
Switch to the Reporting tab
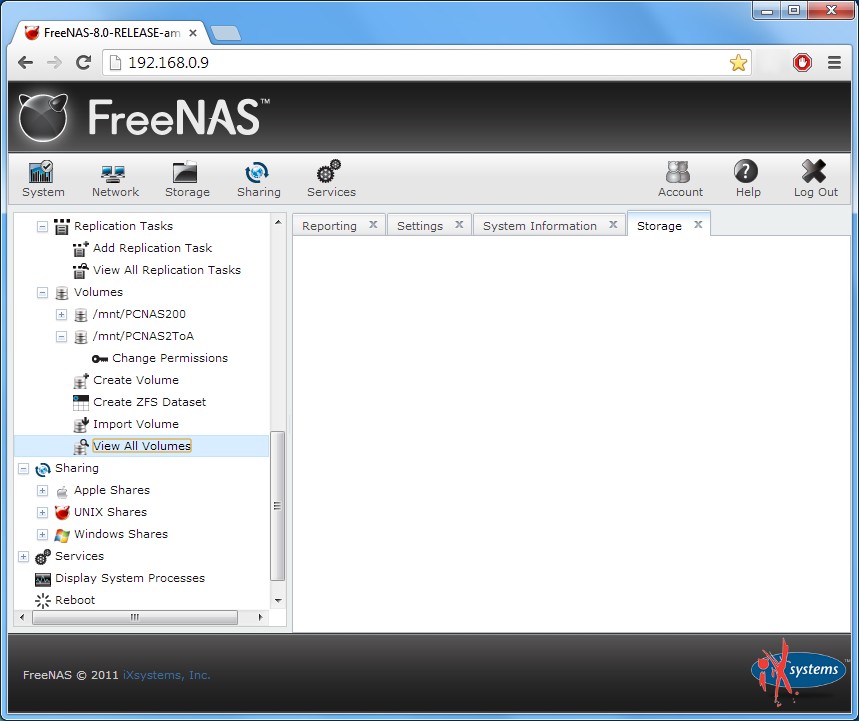[x=329, y=226]
